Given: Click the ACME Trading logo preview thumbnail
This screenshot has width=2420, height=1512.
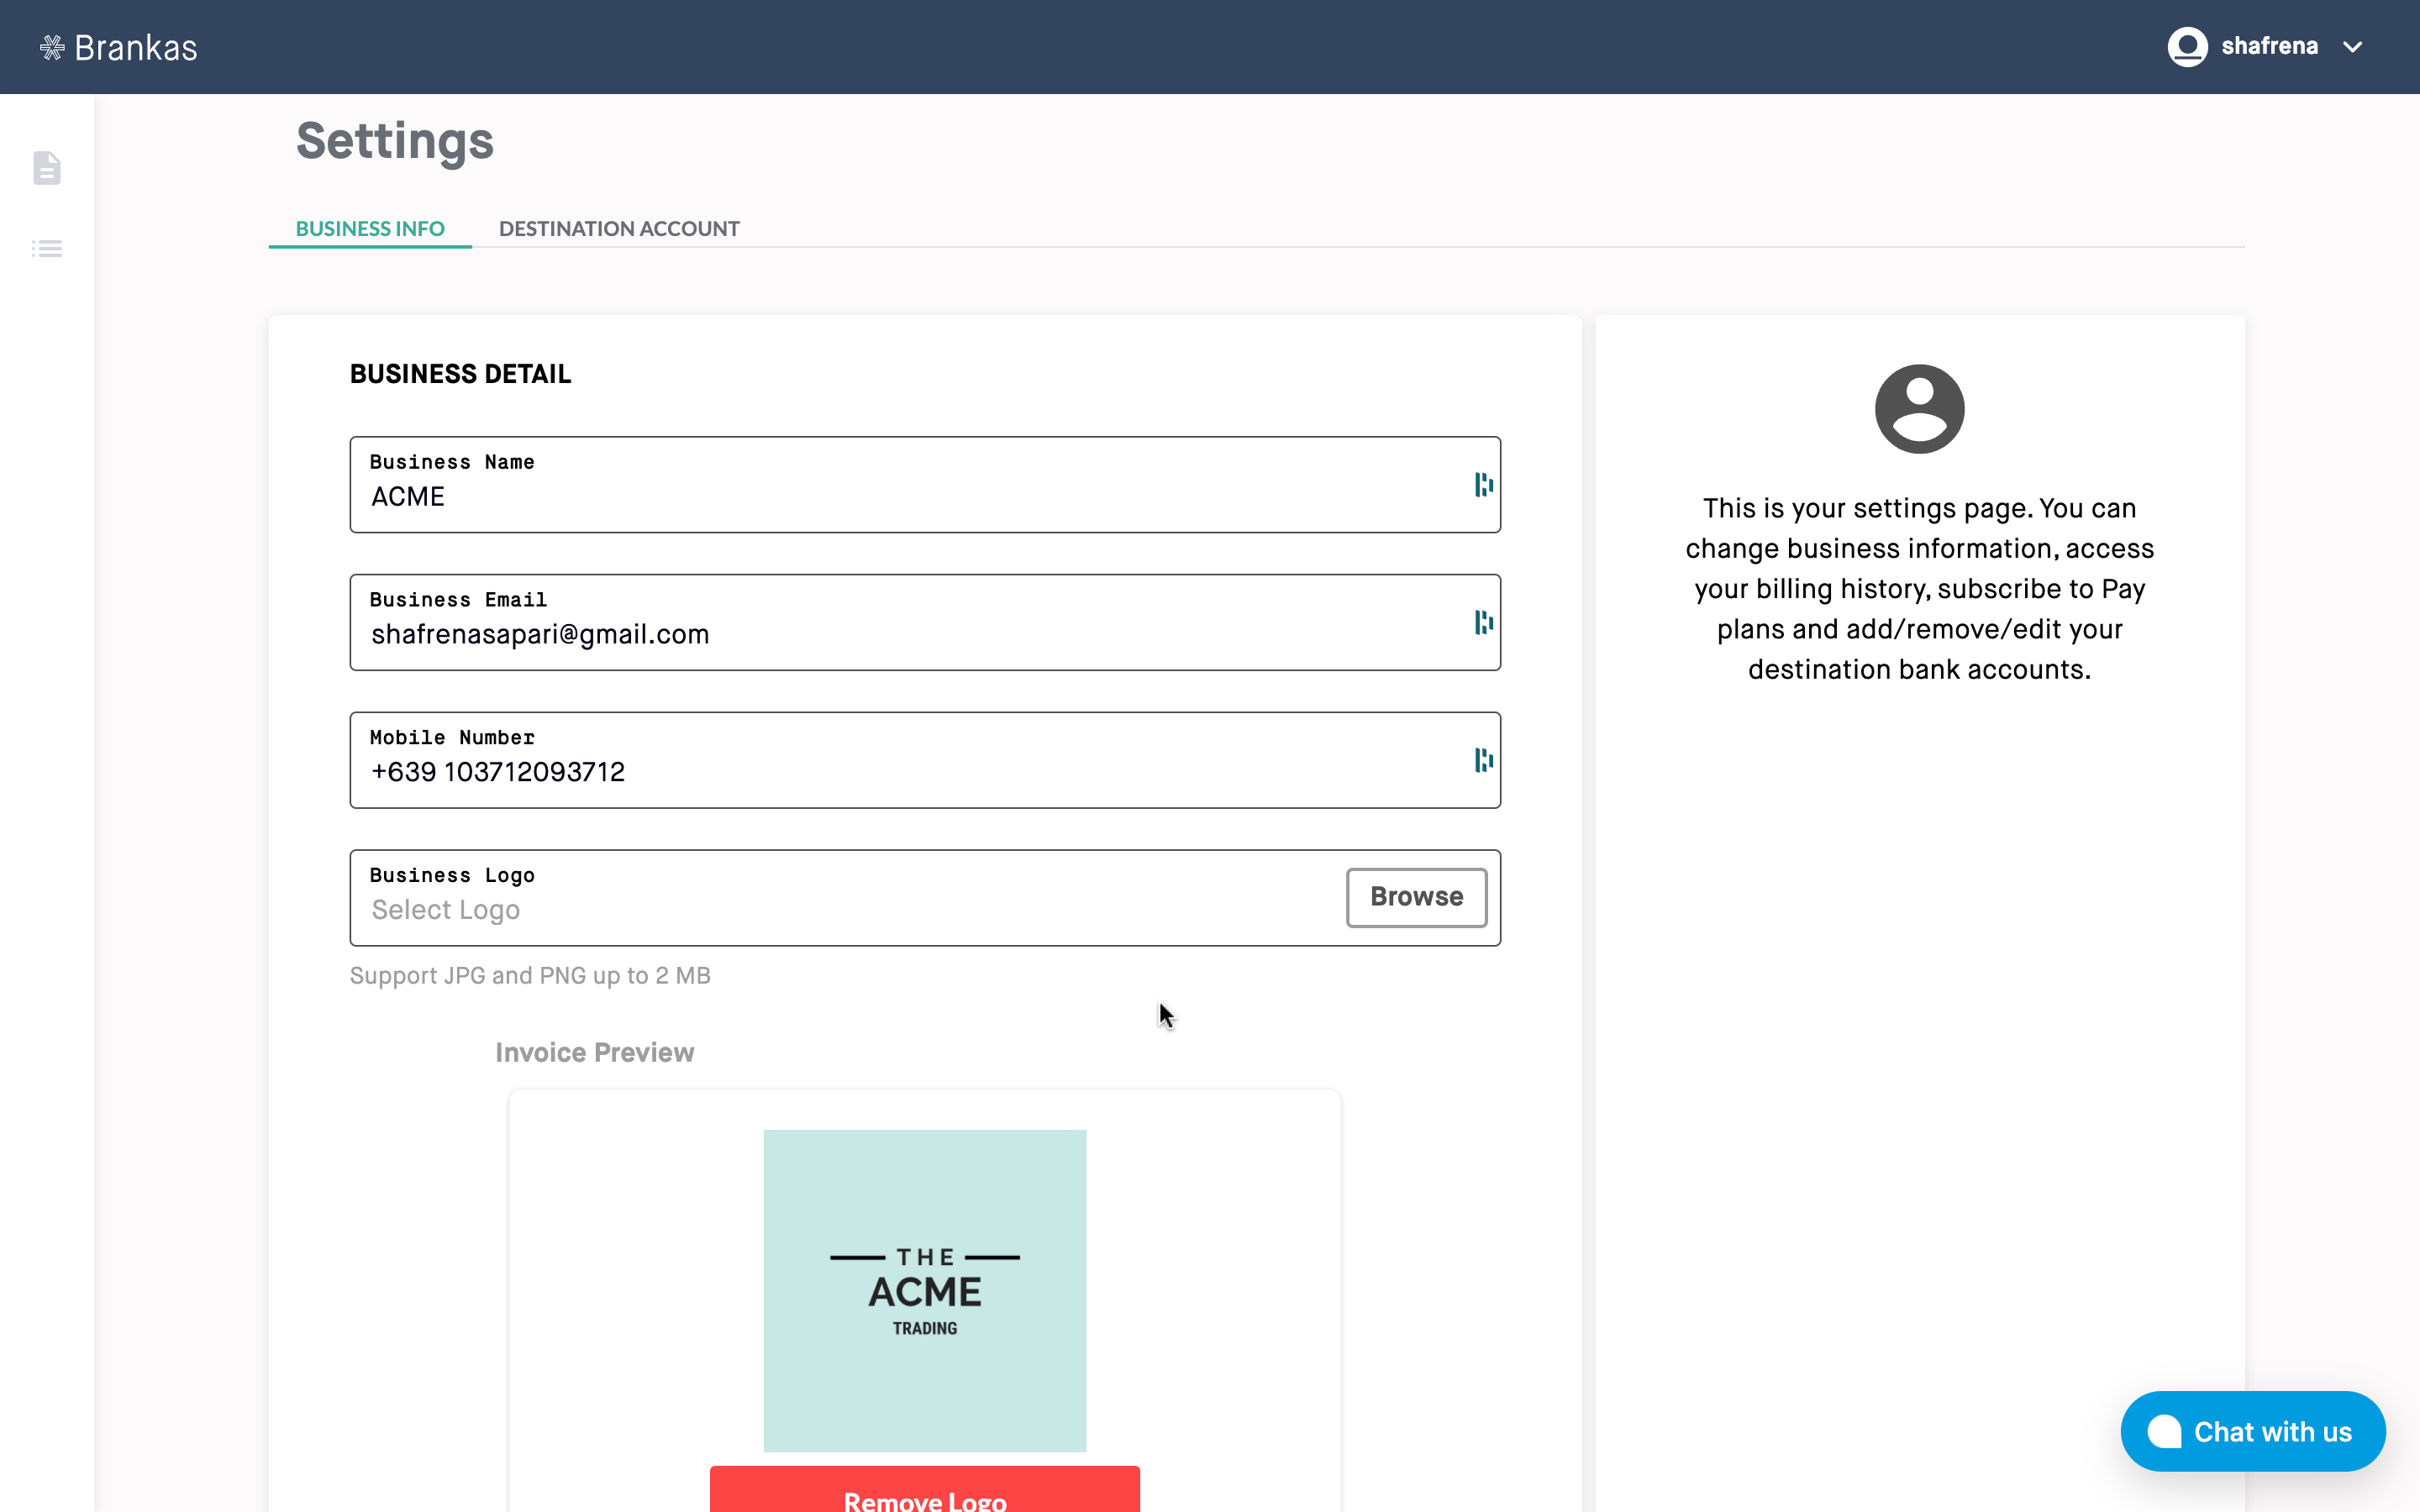Looking at the screenshot, I should tap(924, 1290).
